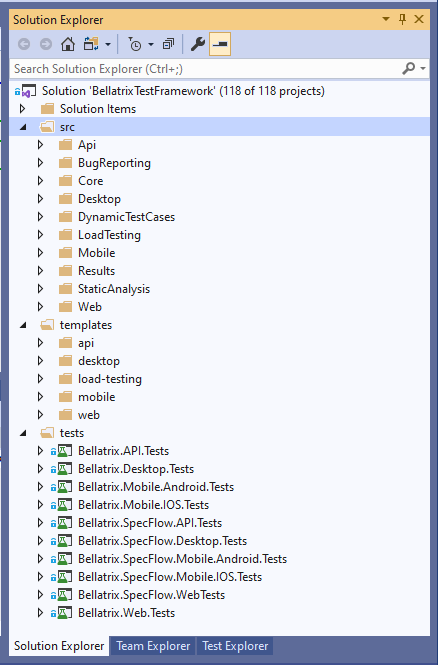The height and width of the screenshot is (665, 438).
Task: Open the Switch Views dropdown arrow
Action: pyautogui.click(x=108, y=44)
